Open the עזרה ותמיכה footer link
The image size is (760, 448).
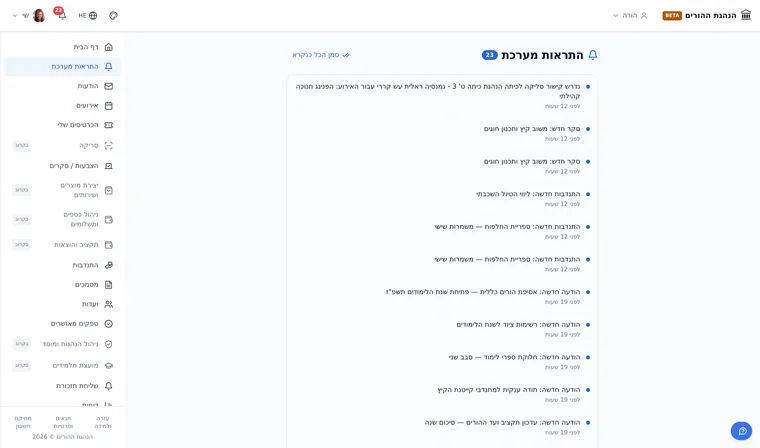point(103,422)
